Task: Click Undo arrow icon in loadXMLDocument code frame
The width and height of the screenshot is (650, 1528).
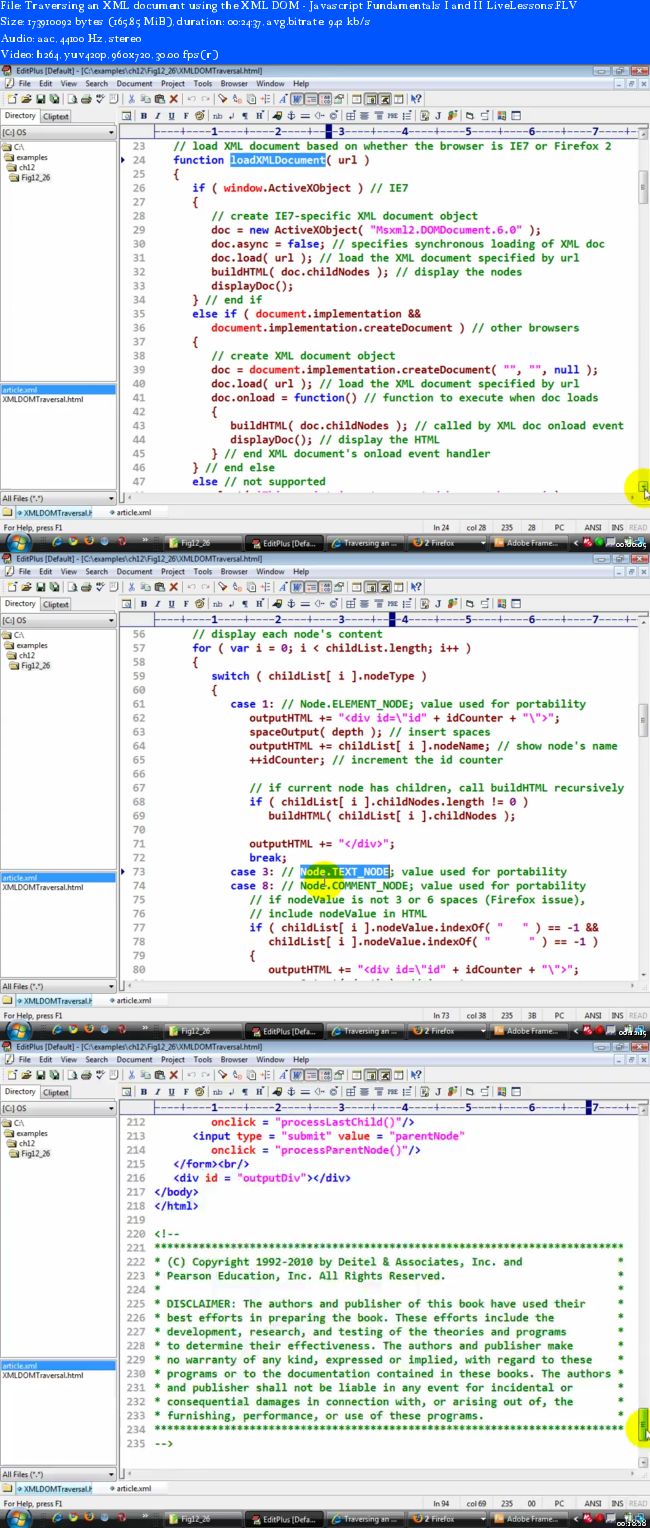Action: (x=192, y=99)
